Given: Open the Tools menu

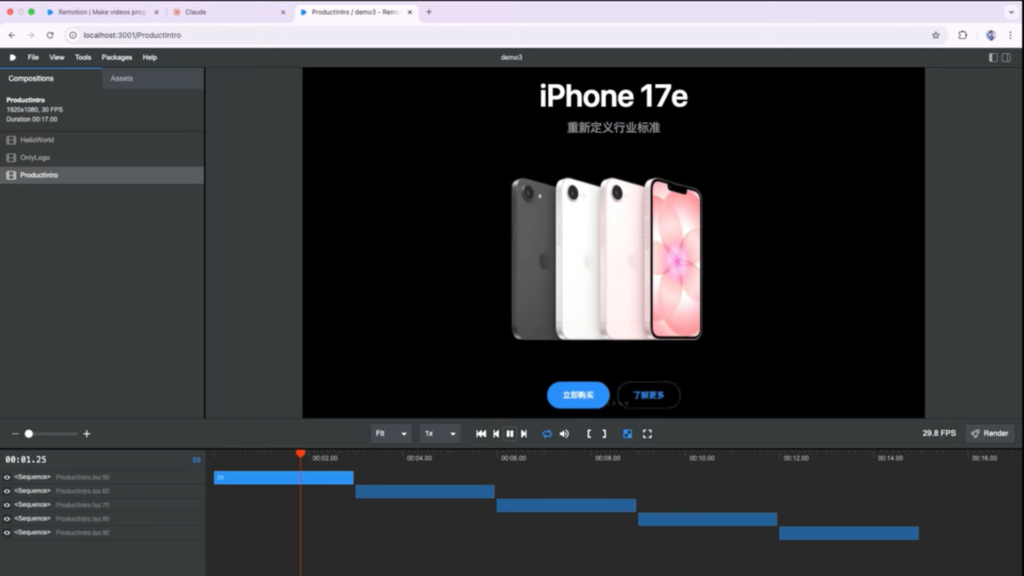Looking at the screenshot, I should (x=83, y=57).
